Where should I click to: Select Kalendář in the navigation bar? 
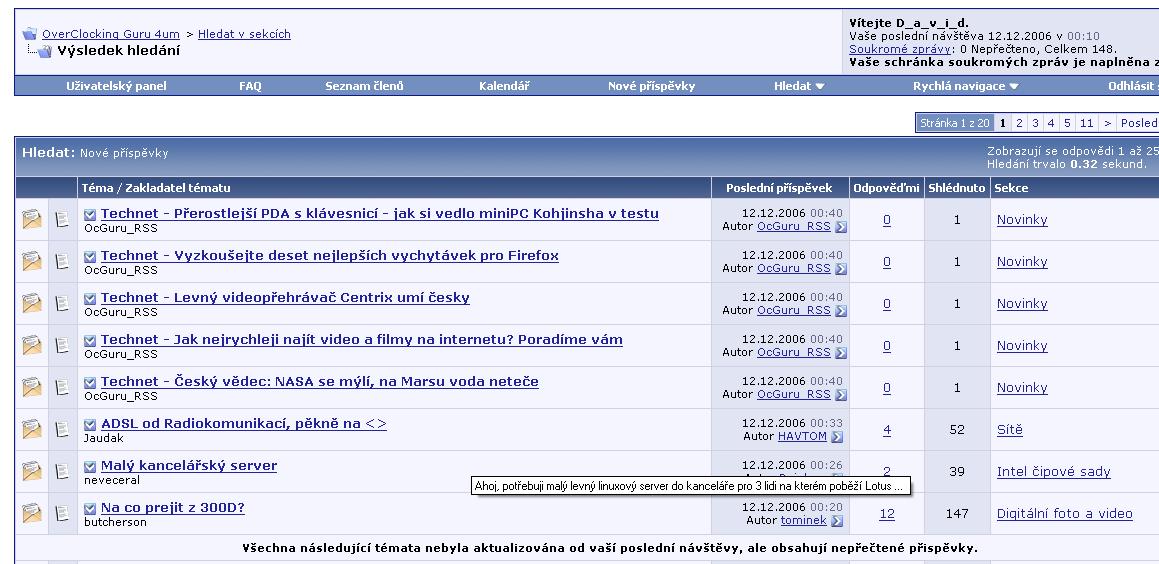pyautogui.click(x=504, y=86)
